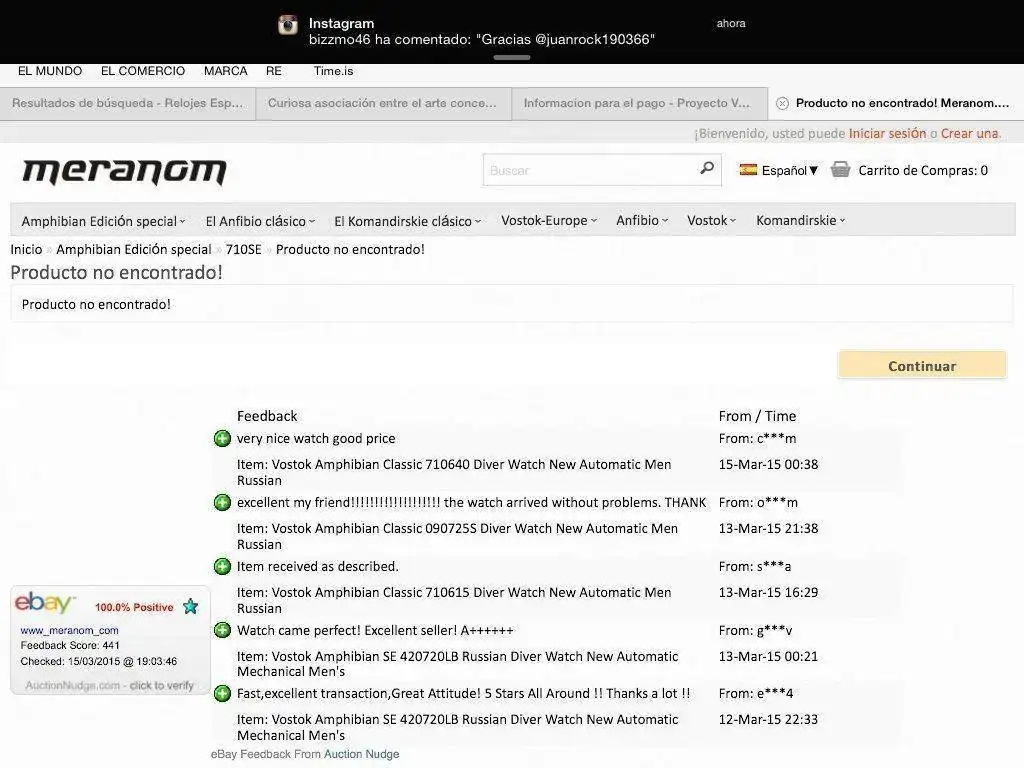
Task: Expand the 'Amphibian Edición special' menu
Action: [x=103, y=221]
